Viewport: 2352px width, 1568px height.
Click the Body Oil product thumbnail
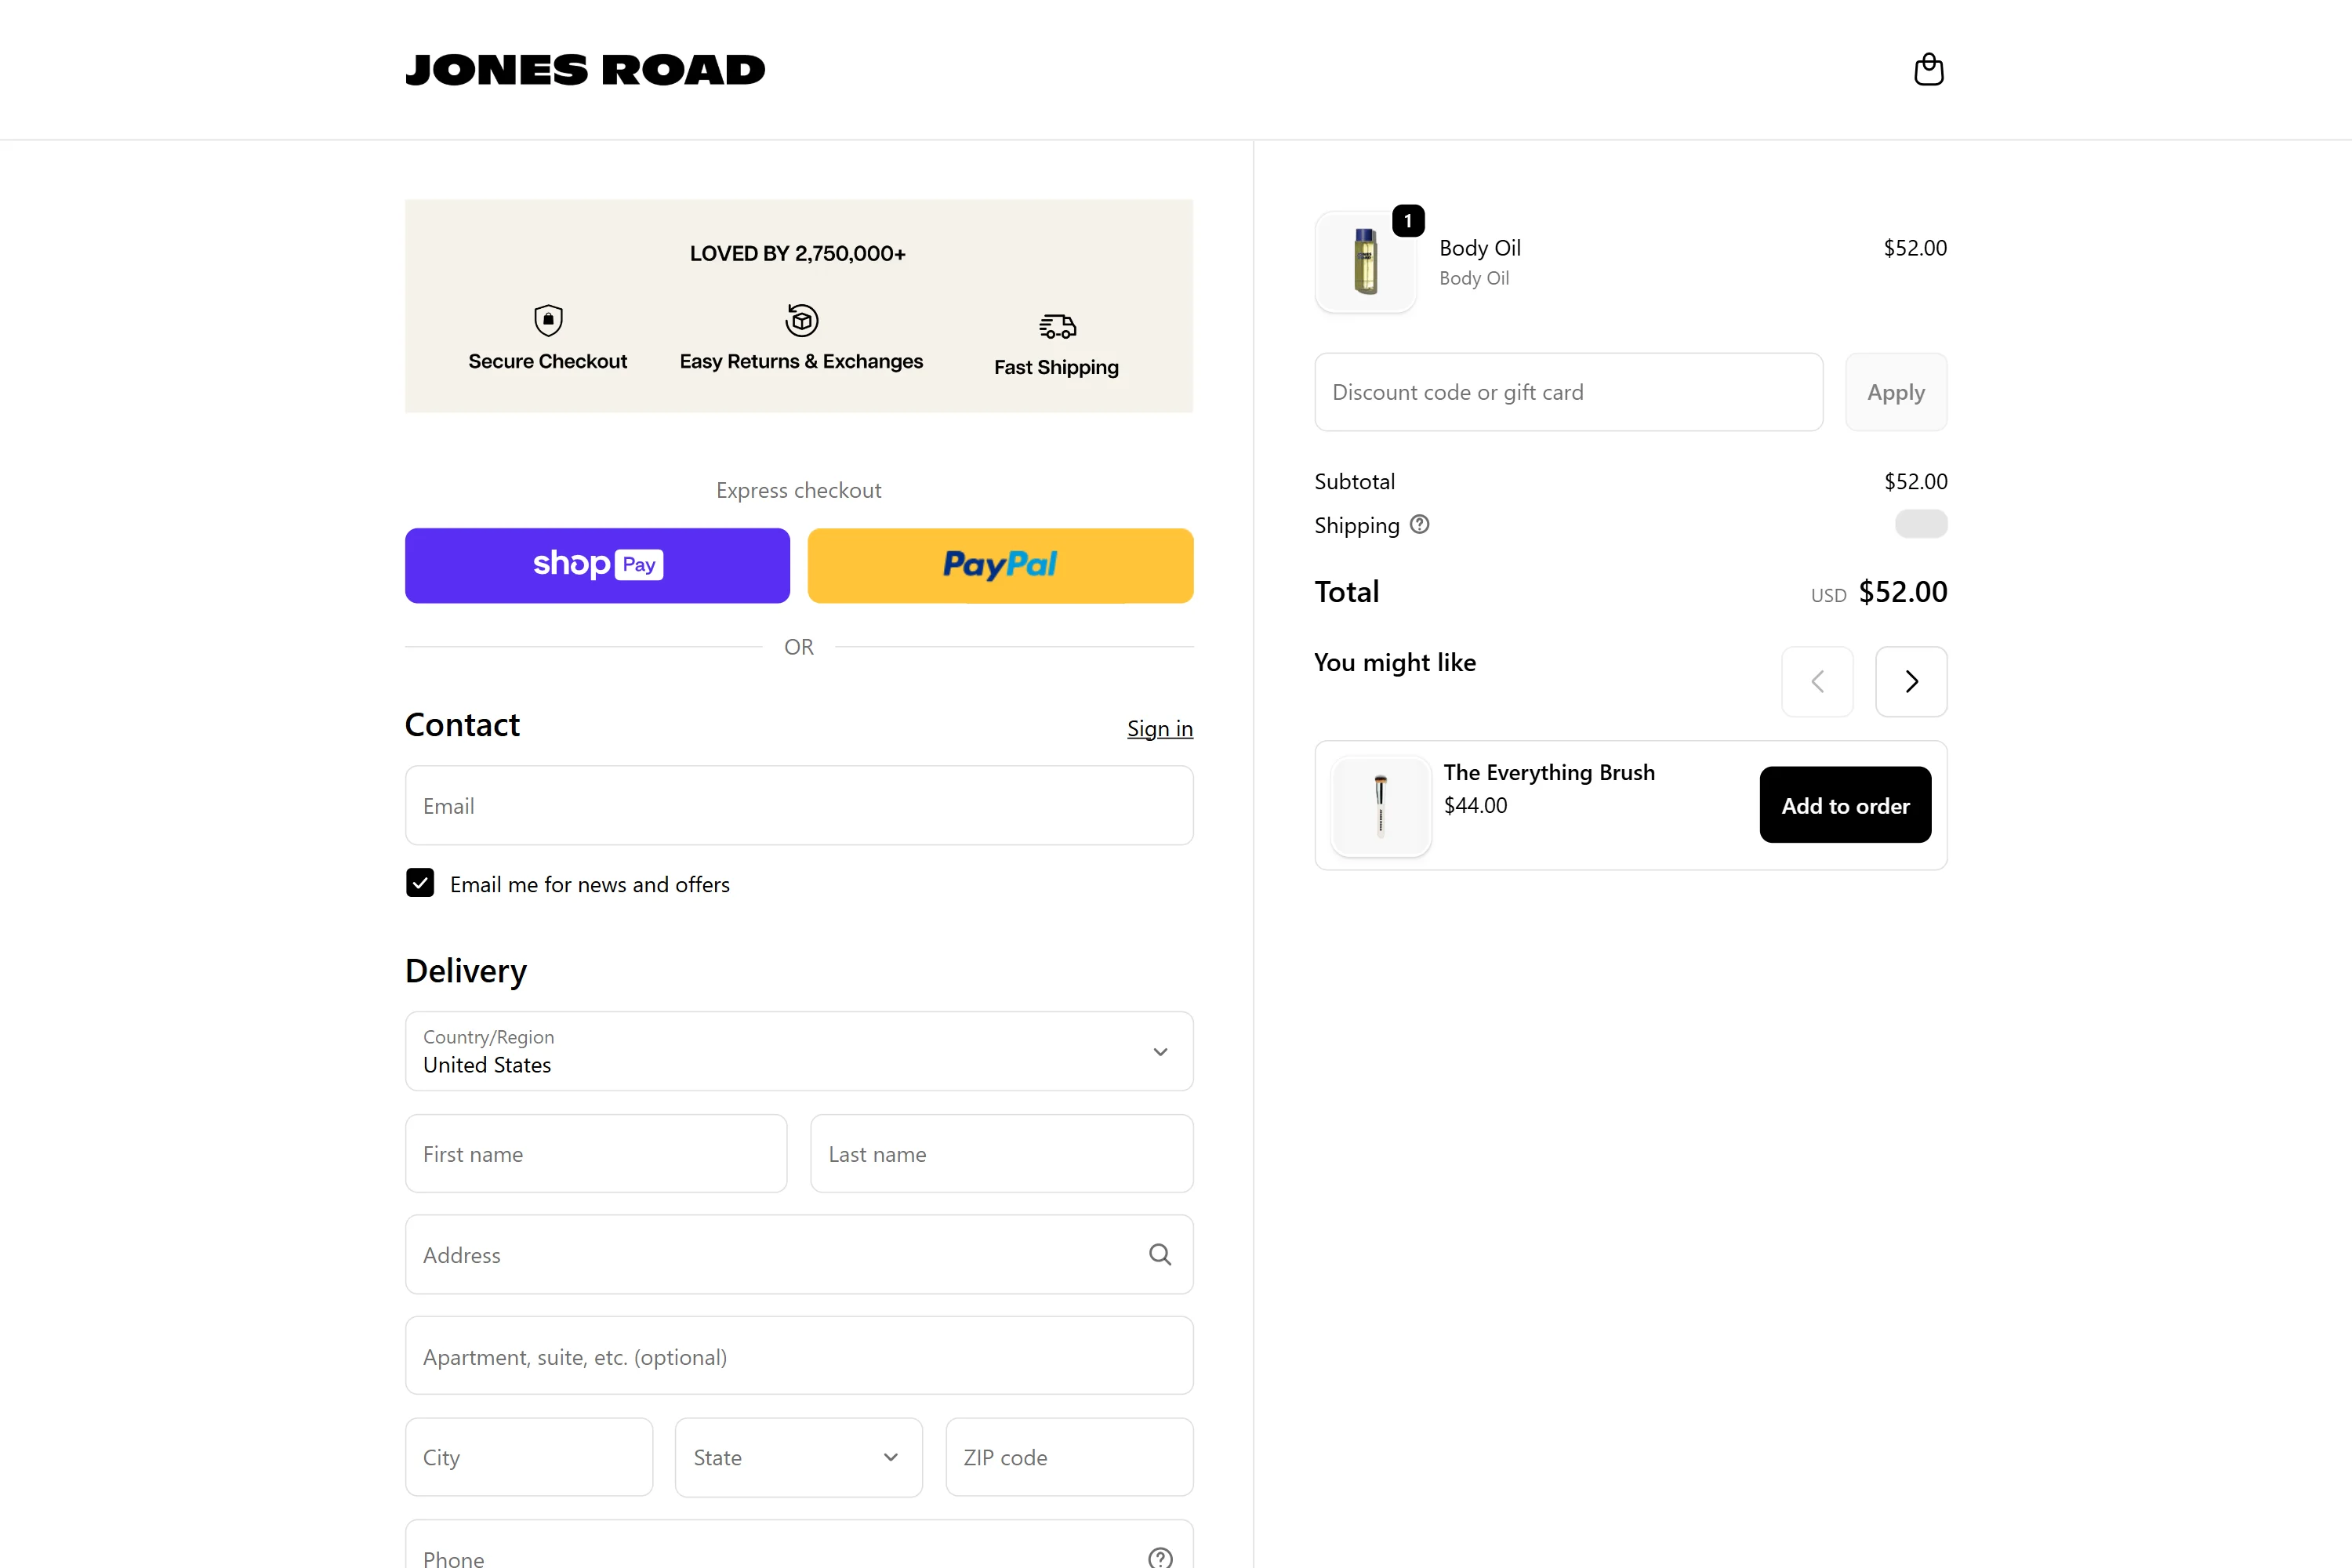(x=1365, y=262)
